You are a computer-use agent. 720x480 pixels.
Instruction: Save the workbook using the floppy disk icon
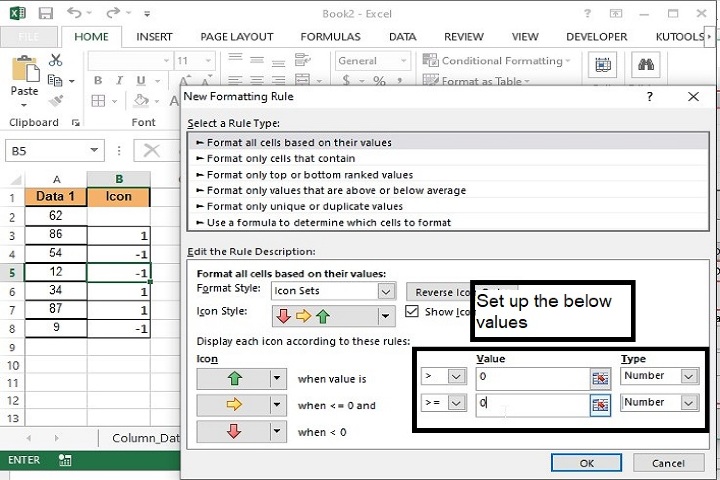click(x=45, y=13)
